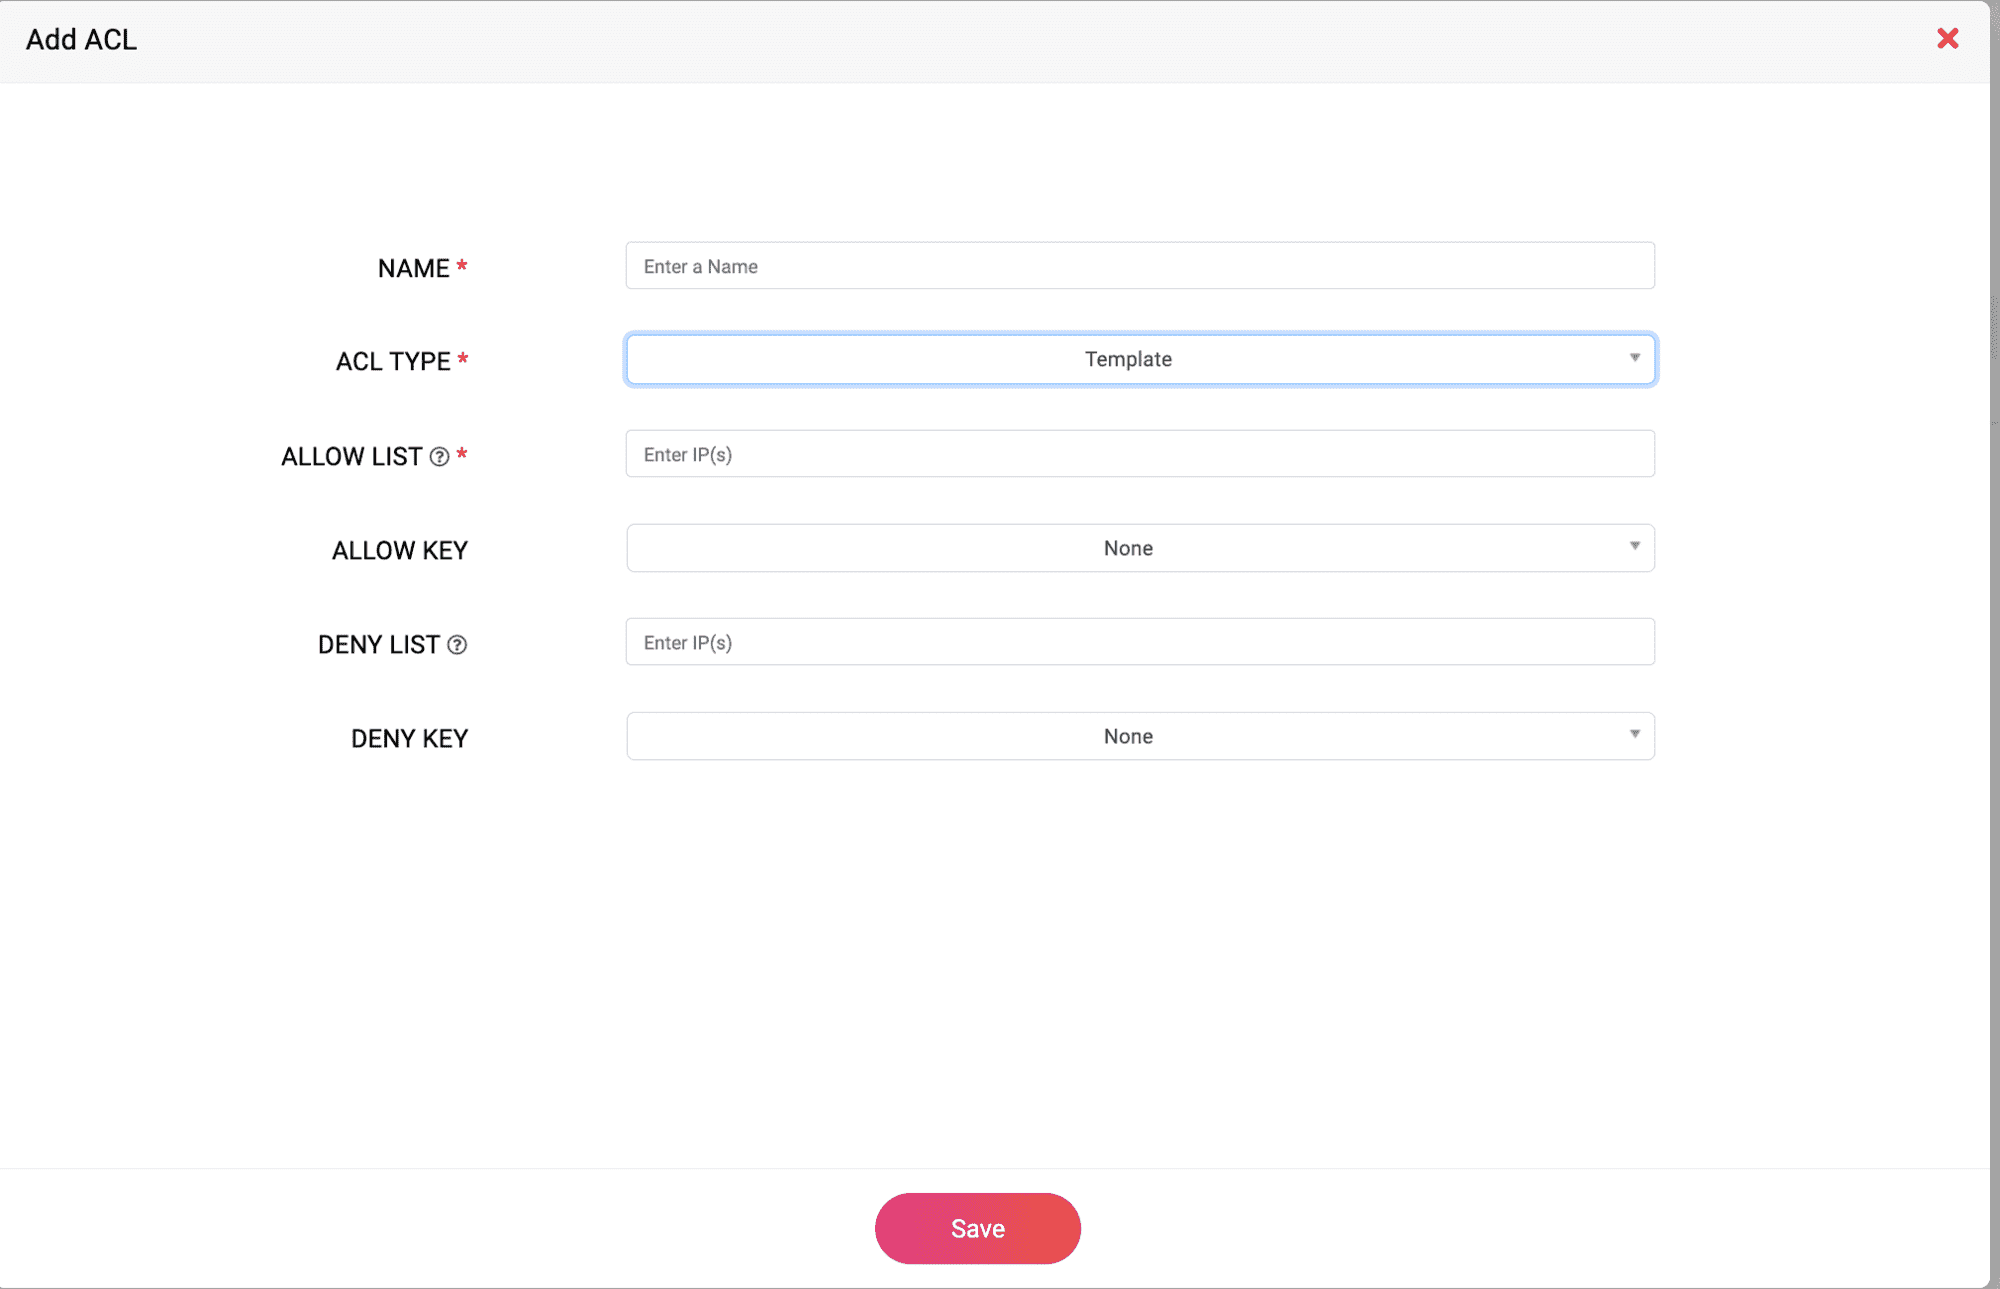The height and width of the screenshot is (1289, 2000).
Task: Click the red close X icon
Action: click(x=1948, y=38)
